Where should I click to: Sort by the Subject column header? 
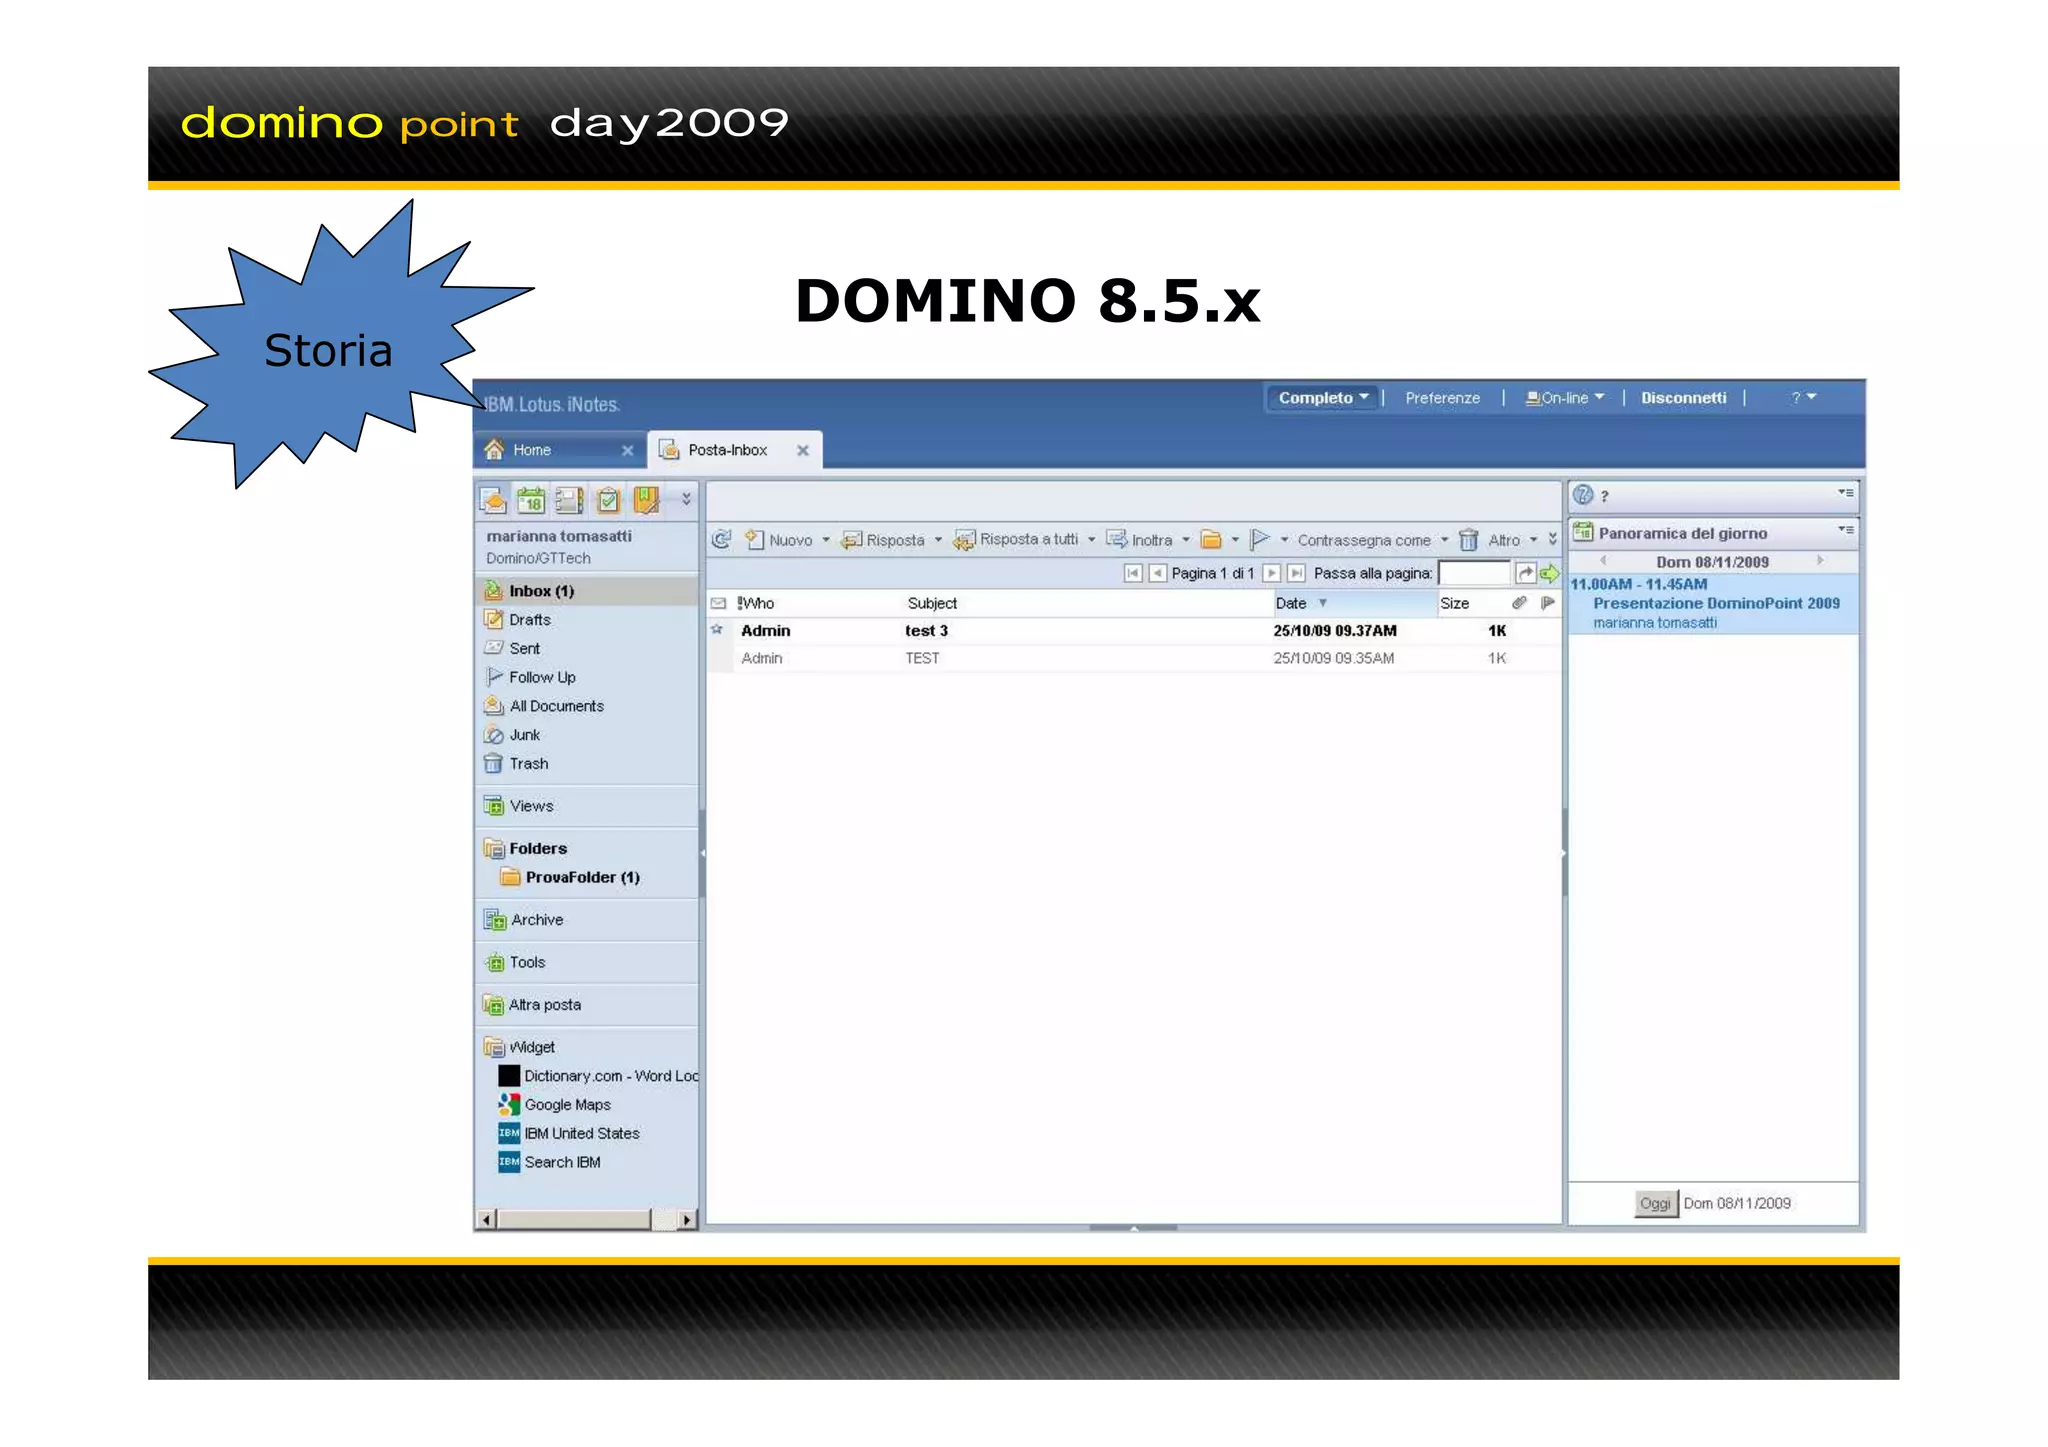(932, 603)
